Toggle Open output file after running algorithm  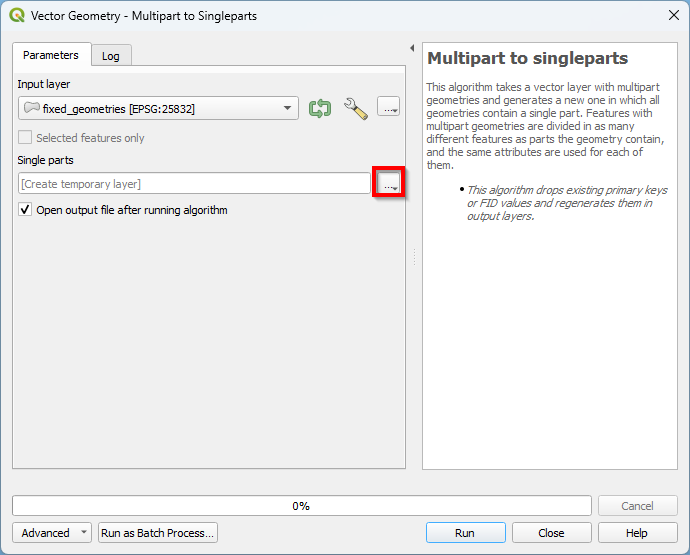26,210
